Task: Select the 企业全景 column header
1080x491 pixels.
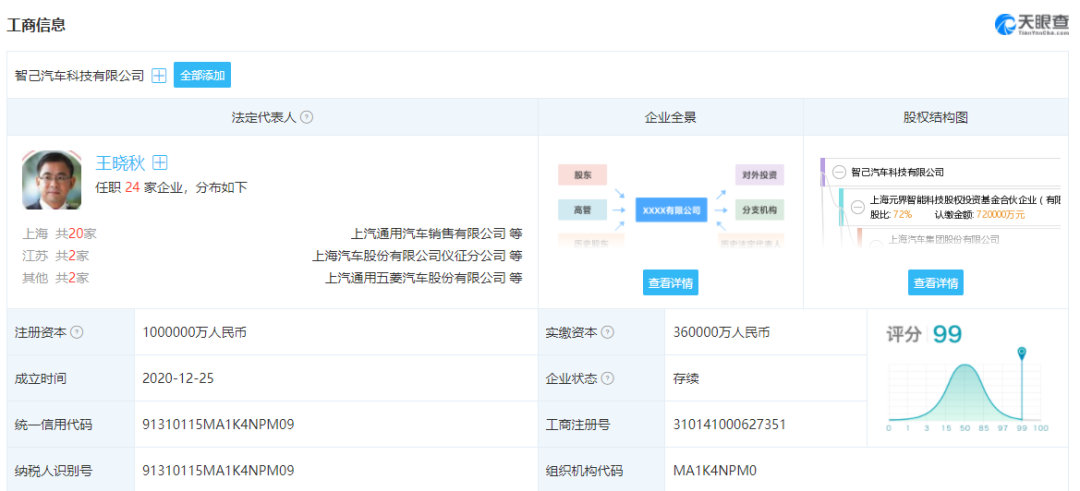Action: 670,117
